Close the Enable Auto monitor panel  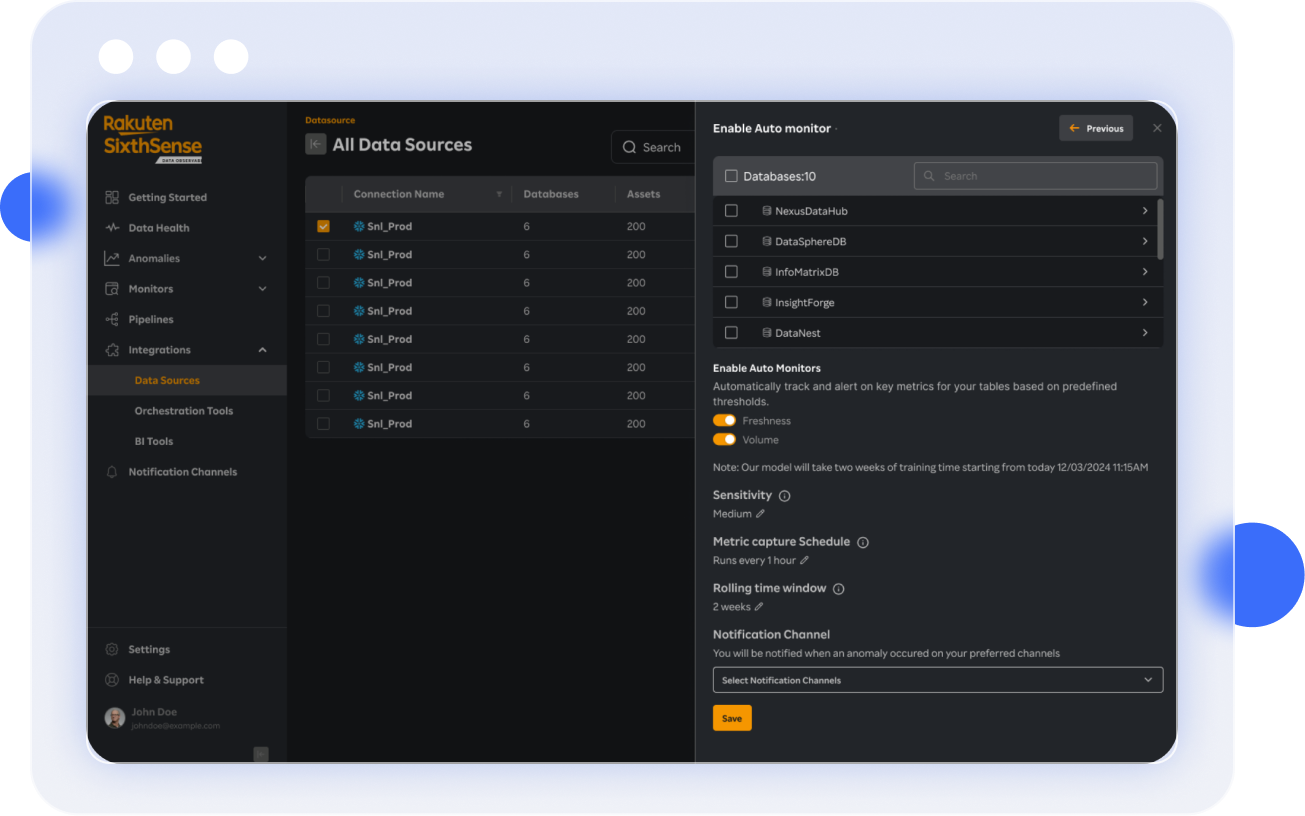1157,128
